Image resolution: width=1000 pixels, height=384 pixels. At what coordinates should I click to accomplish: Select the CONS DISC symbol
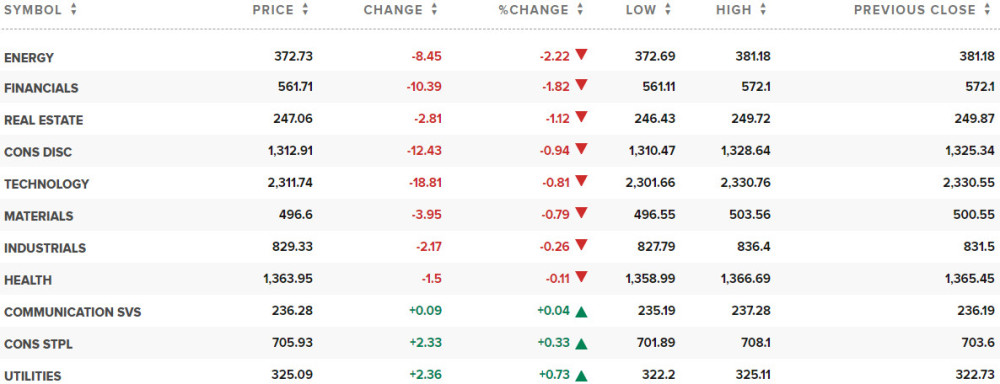[x=38, y=152]
